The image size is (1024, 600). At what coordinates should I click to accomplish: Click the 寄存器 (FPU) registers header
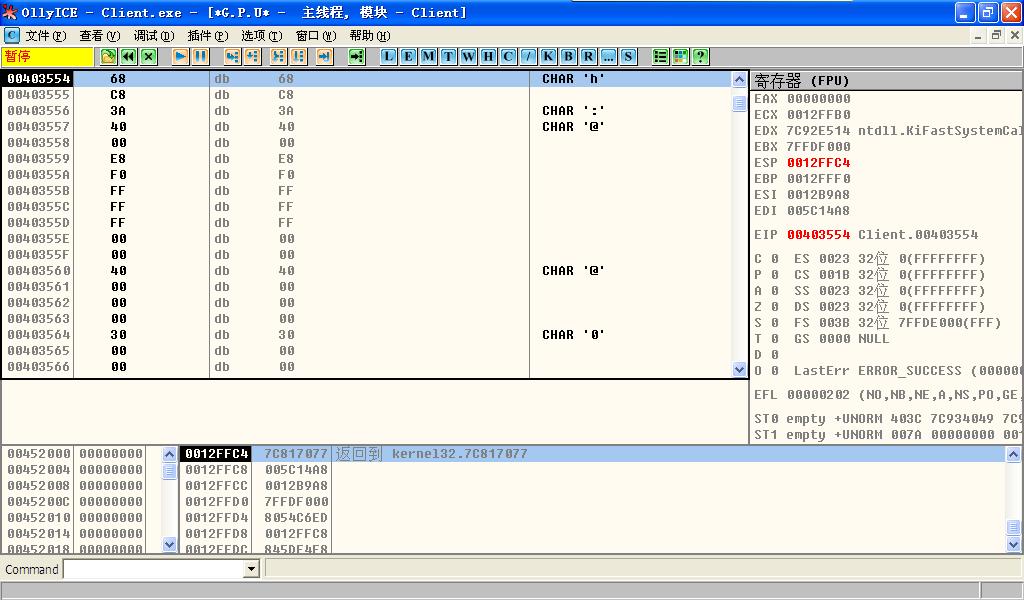(886, 81)
